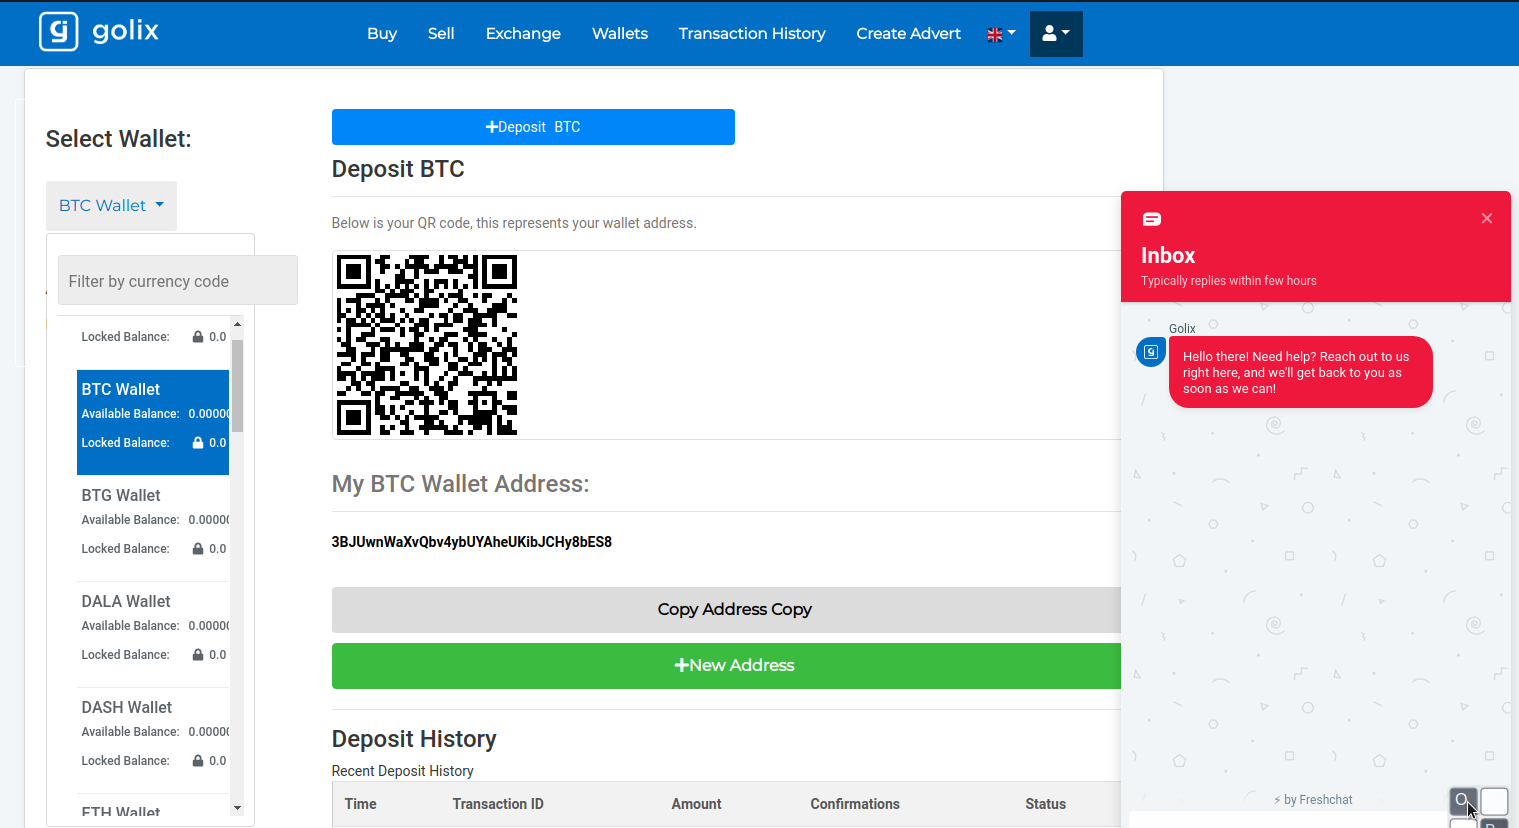The image size is (1519, 828).
Task: Click the Status column header
Action: (1045, 804)
